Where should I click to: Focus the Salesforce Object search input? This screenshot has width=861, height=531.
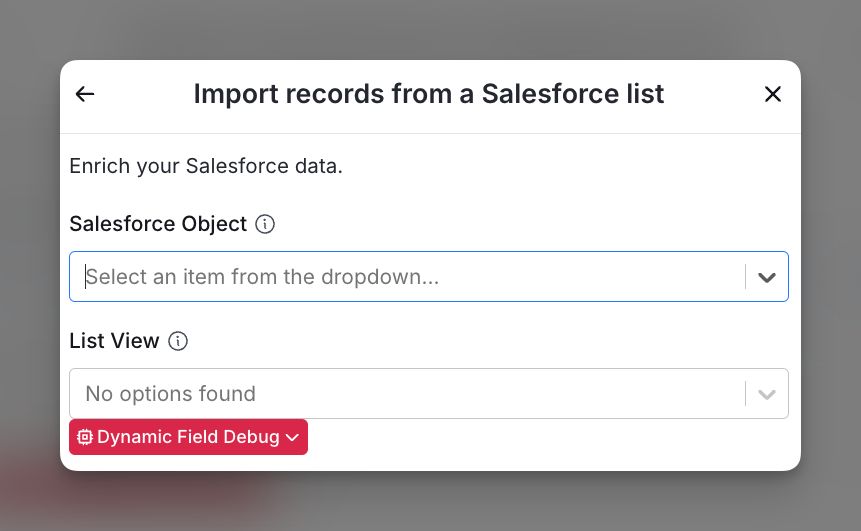407,277
